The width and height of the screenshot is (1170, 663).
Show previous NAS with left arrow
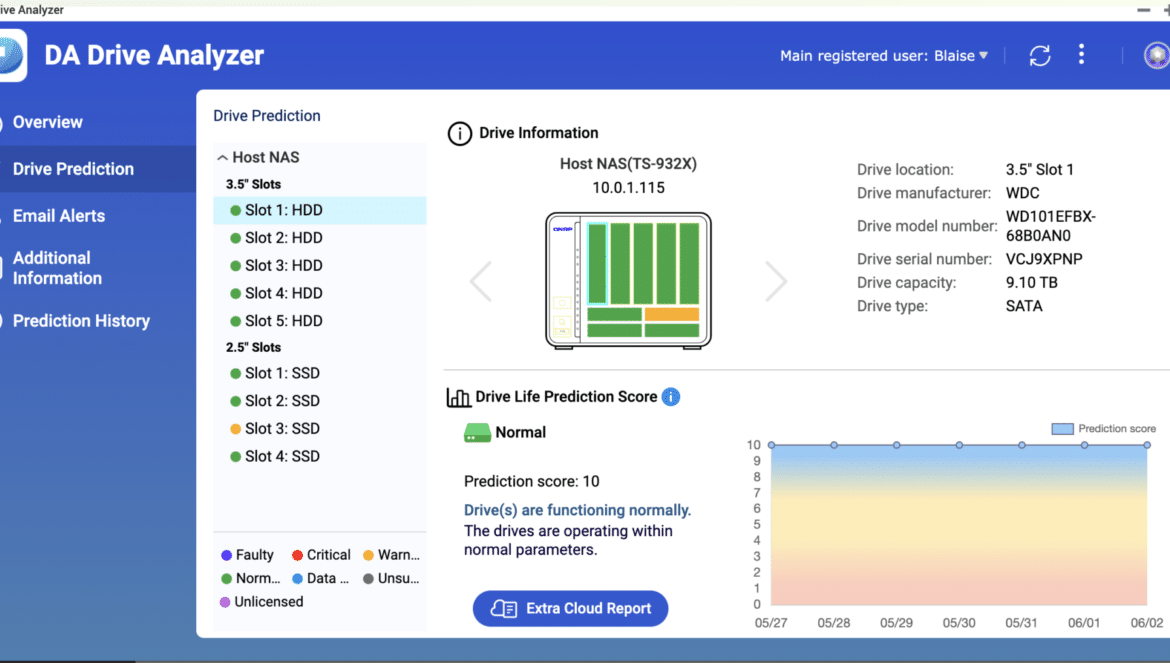click(481, 280)
